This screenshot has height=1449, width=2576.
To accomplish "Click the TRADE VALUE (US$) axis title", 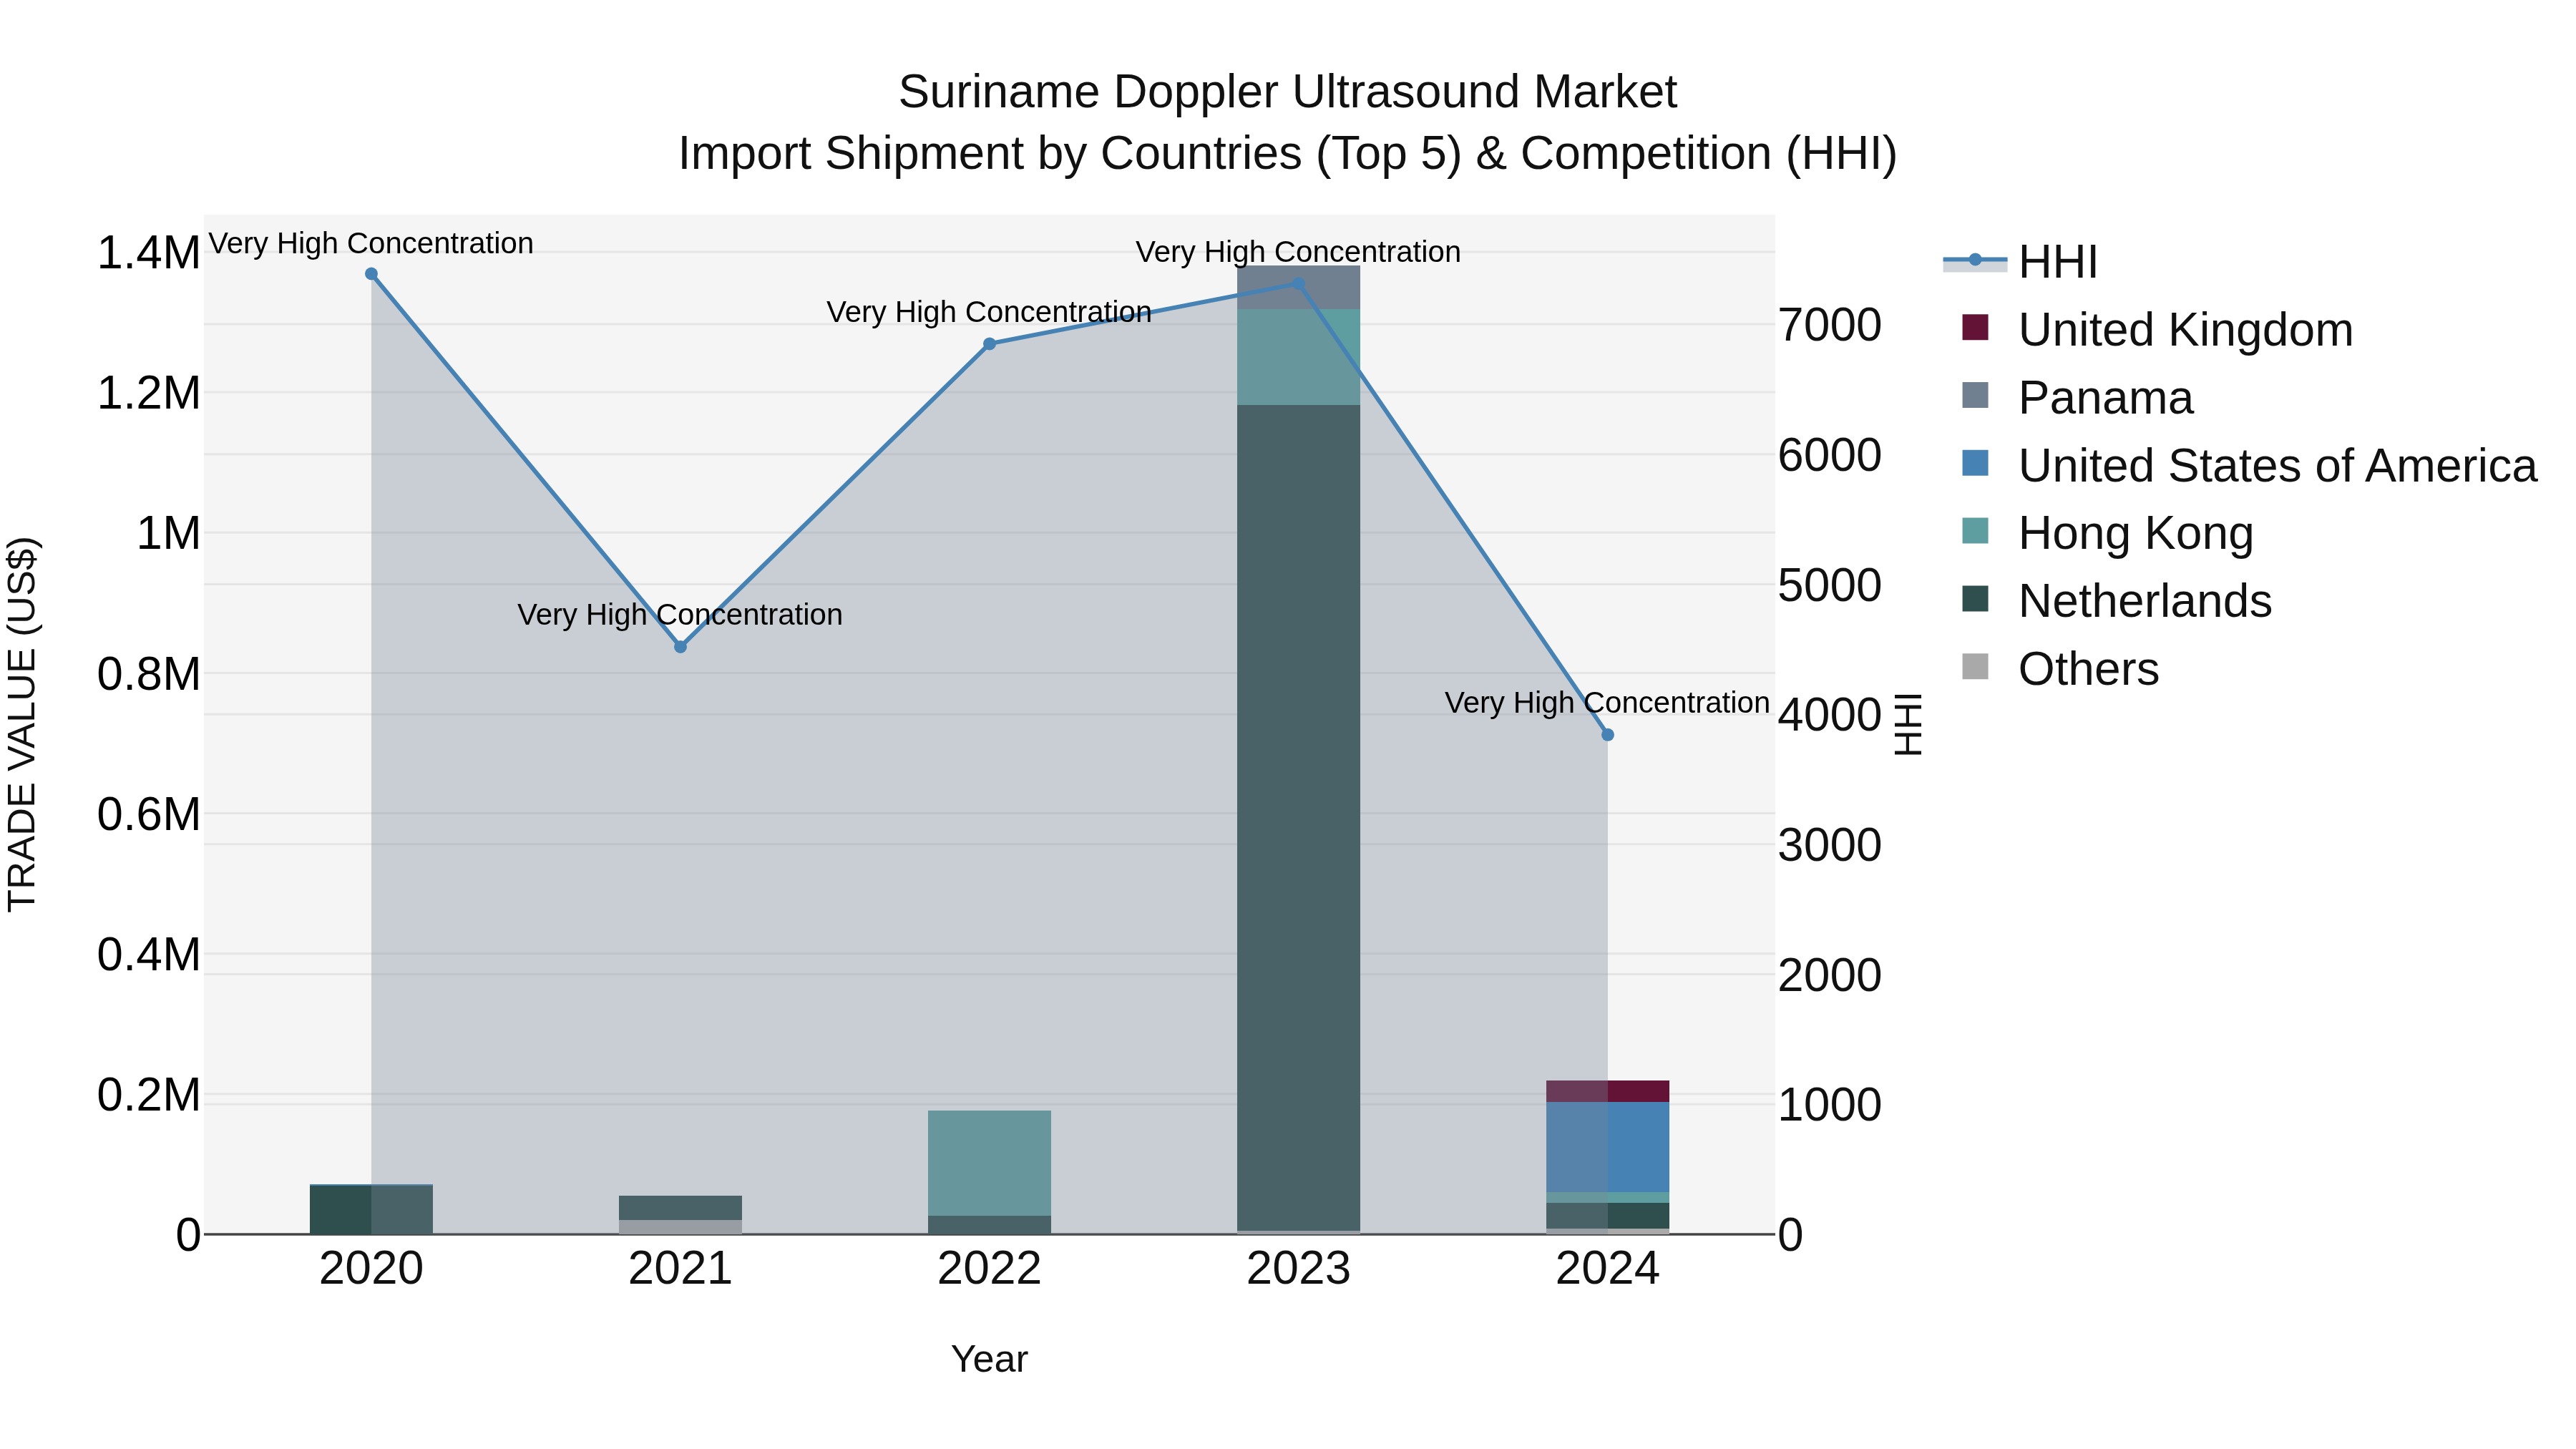I will coord(22,724).
